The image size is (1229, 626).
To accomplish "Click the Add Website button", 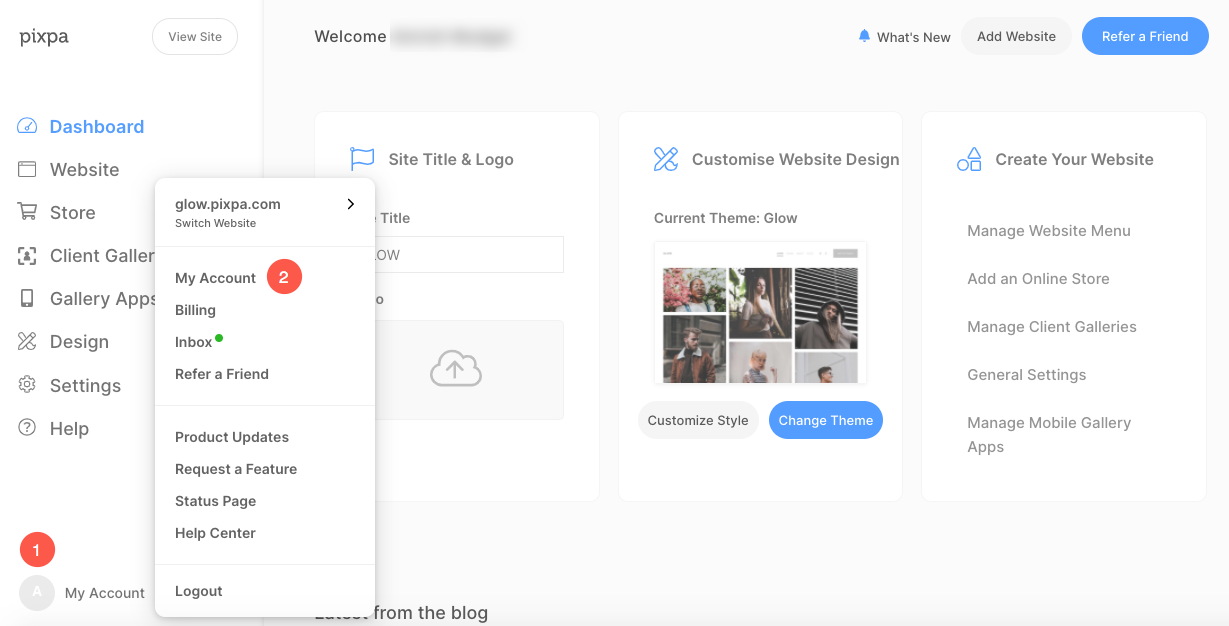I will click(x=1016, y=36).
